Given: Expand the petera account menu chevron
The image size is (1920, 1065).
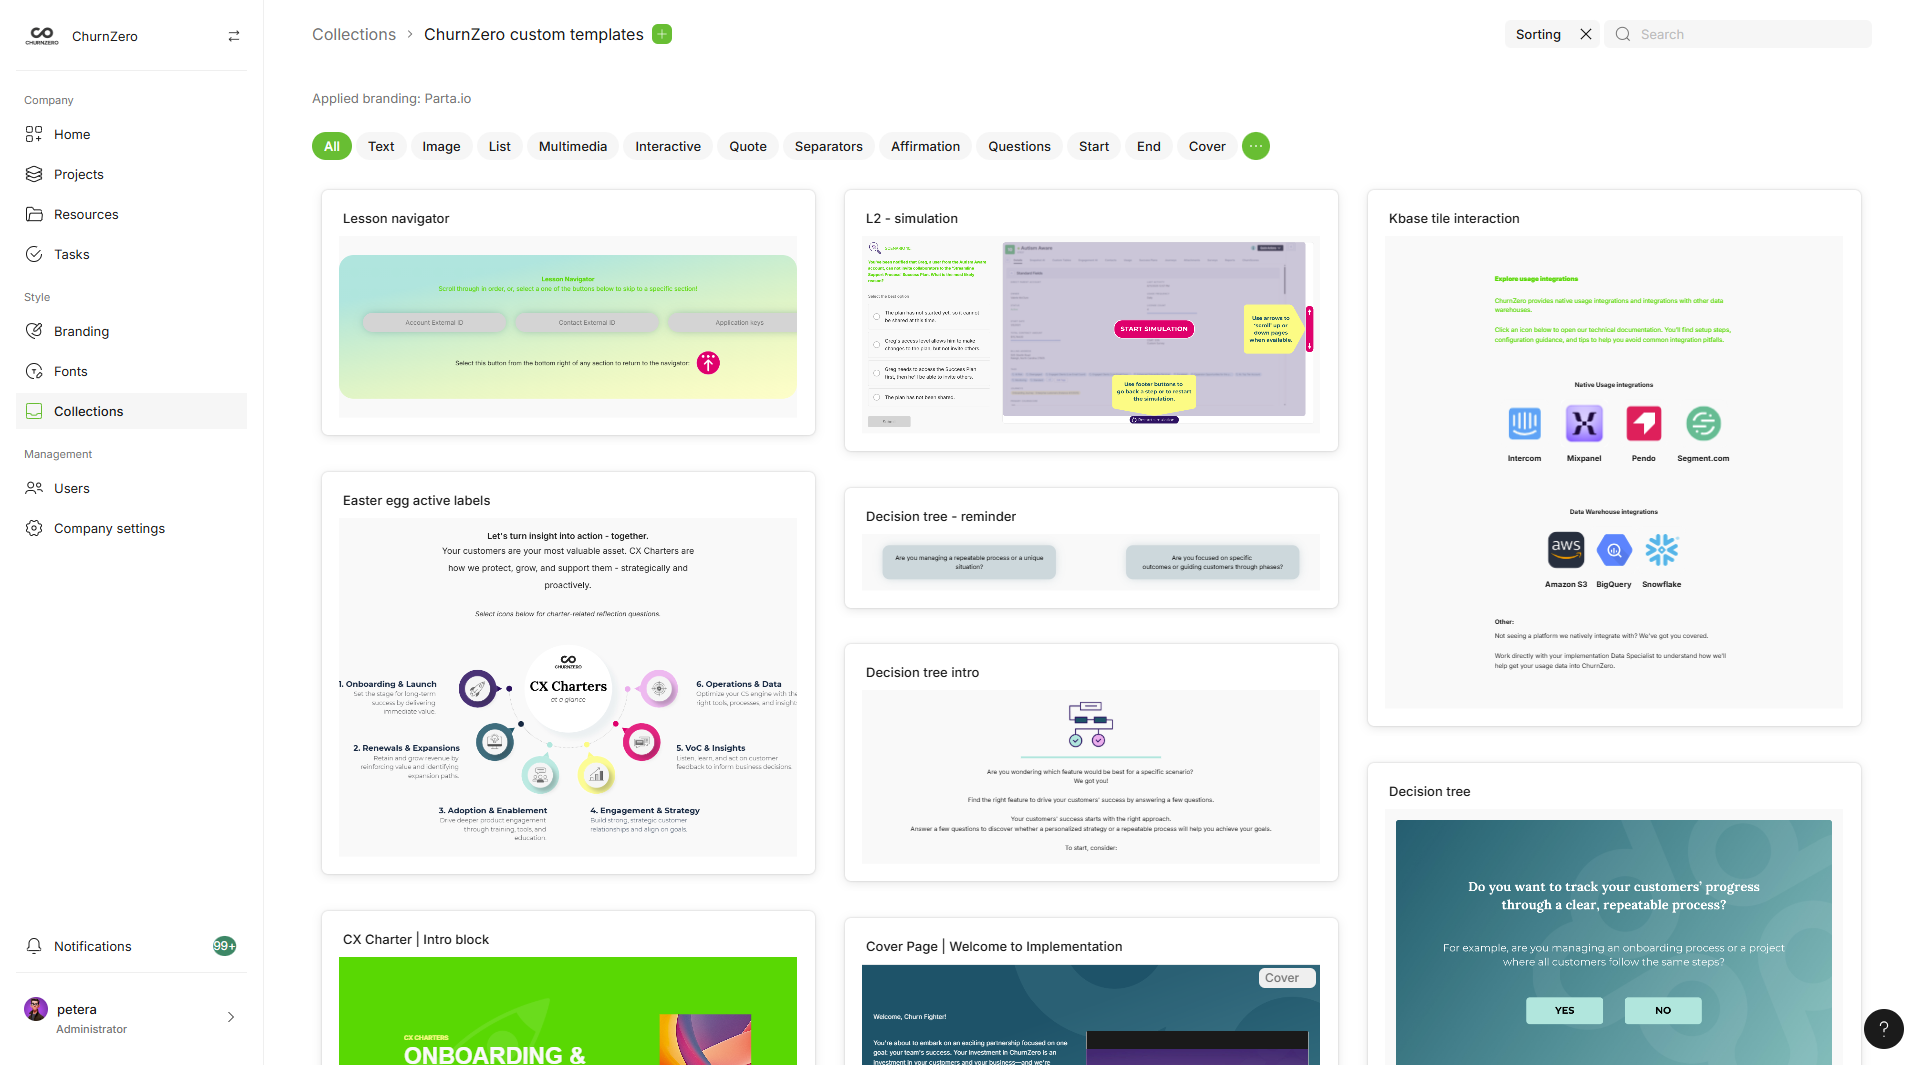Looking at the screenshot, I should [x=231, y=1017].
